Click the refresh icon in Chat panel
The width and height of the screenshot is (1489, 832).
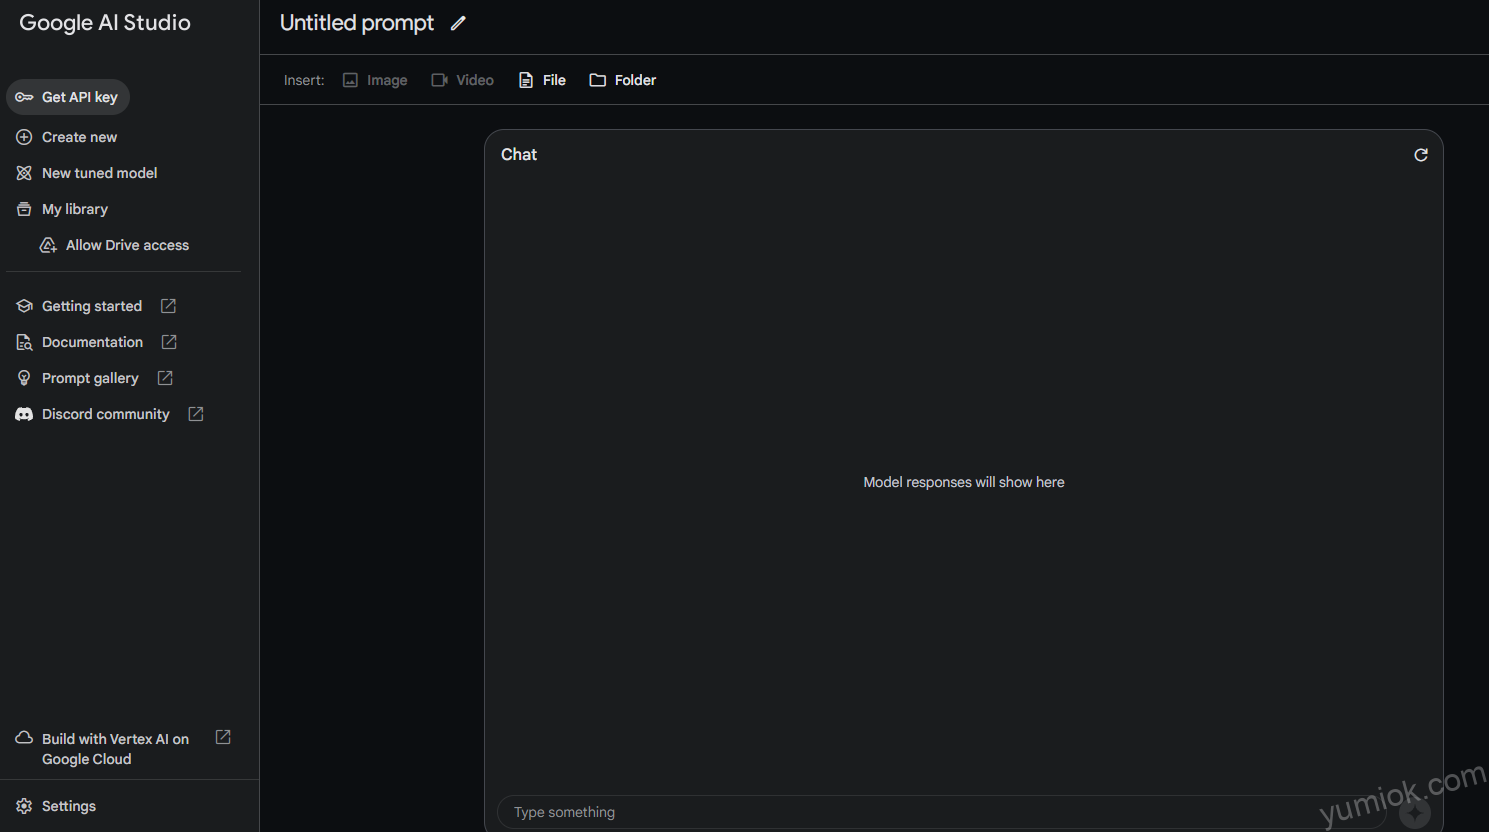(1420, 155)
